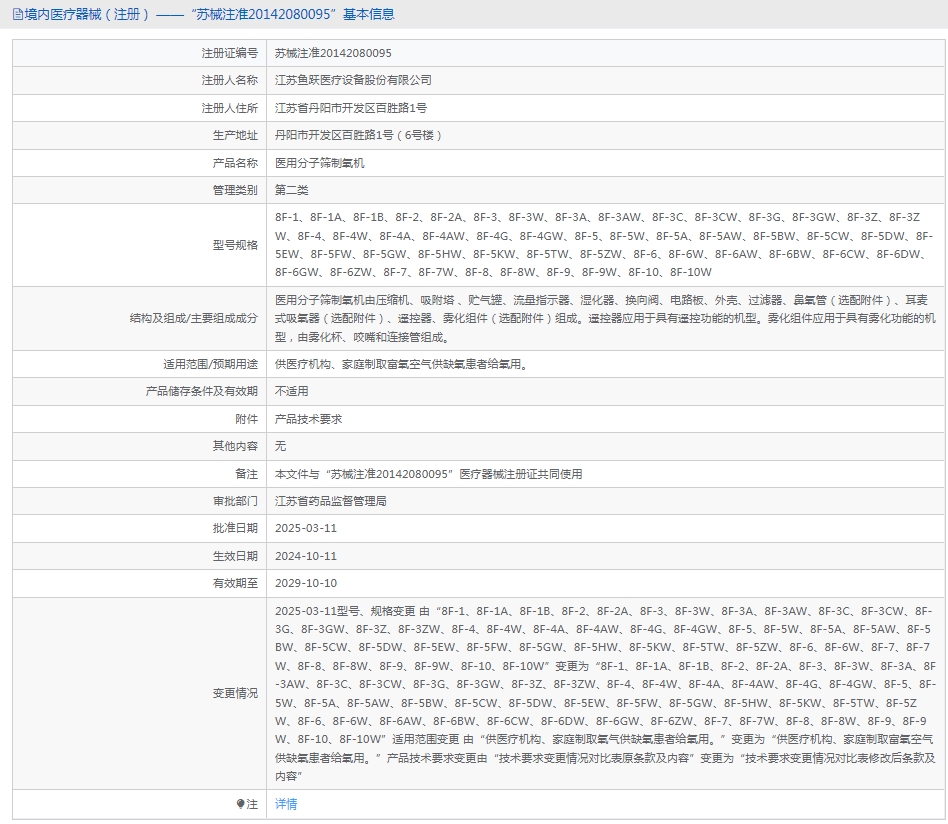Viewport: 948px width, 824px height.
Task: Select production address 丹阳市开发区百胜路1号（6号楼）
Action: (x=359, y=135)
